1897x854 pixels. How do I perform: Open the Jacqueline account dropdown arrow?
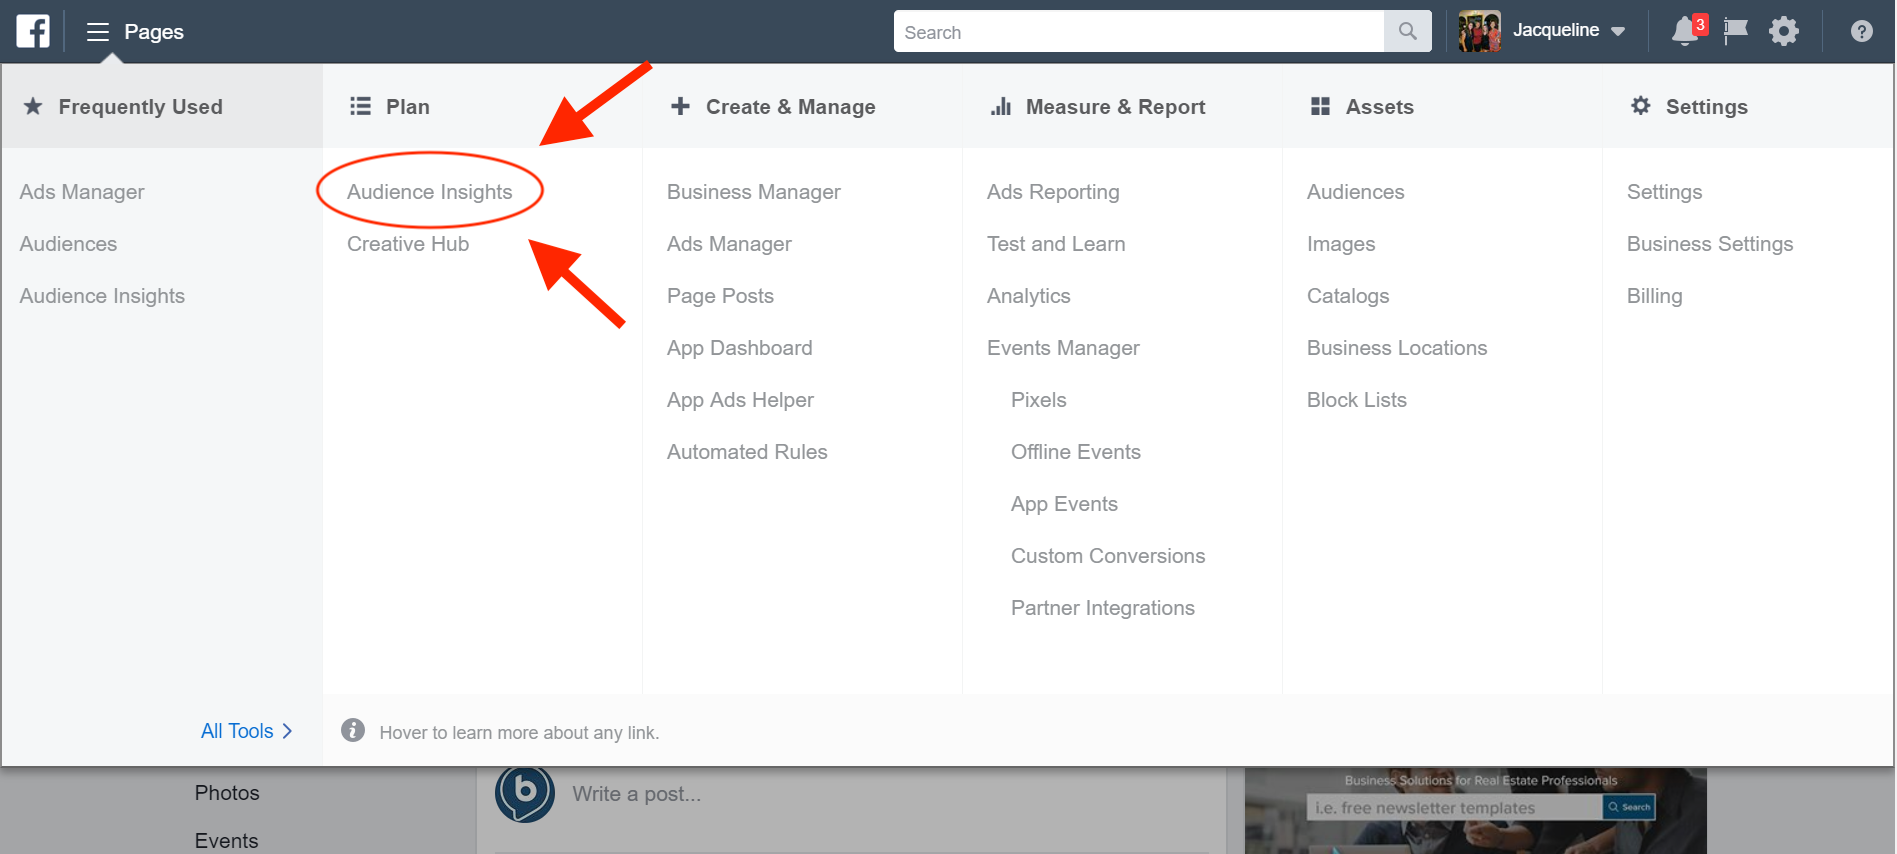click(x=1618, y=32)
